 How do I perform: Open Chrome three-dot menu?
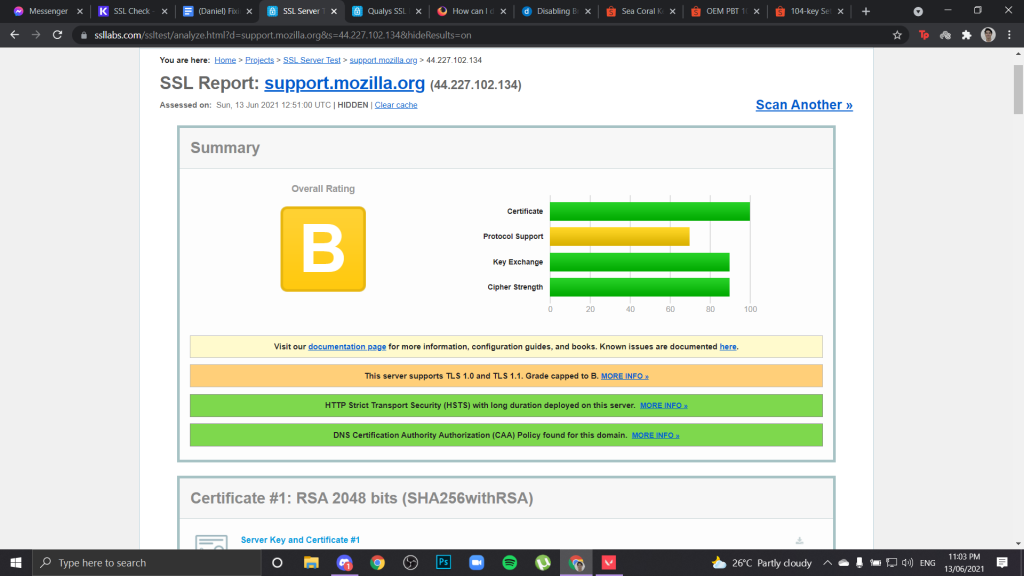pyautogui.click(x=1010, y=35)
